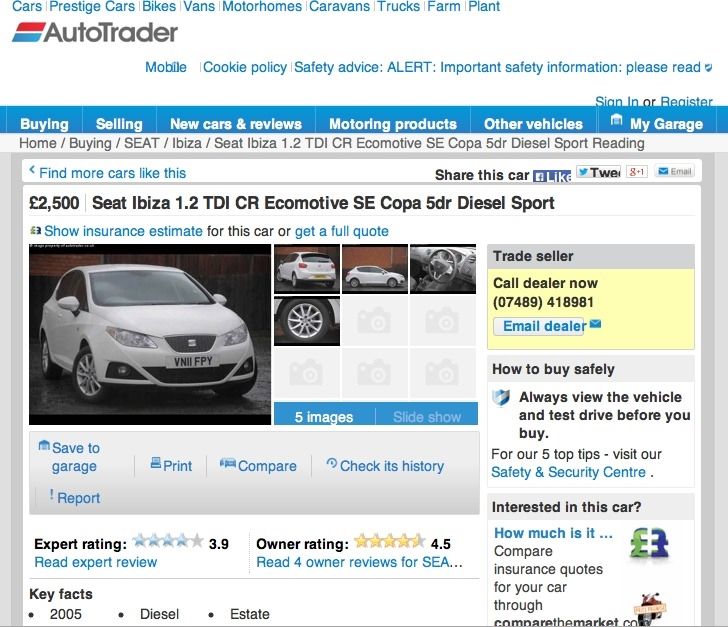The image size is (728, 627).
Task: Go to the Farm section
Action: click(x=444, y=7)
